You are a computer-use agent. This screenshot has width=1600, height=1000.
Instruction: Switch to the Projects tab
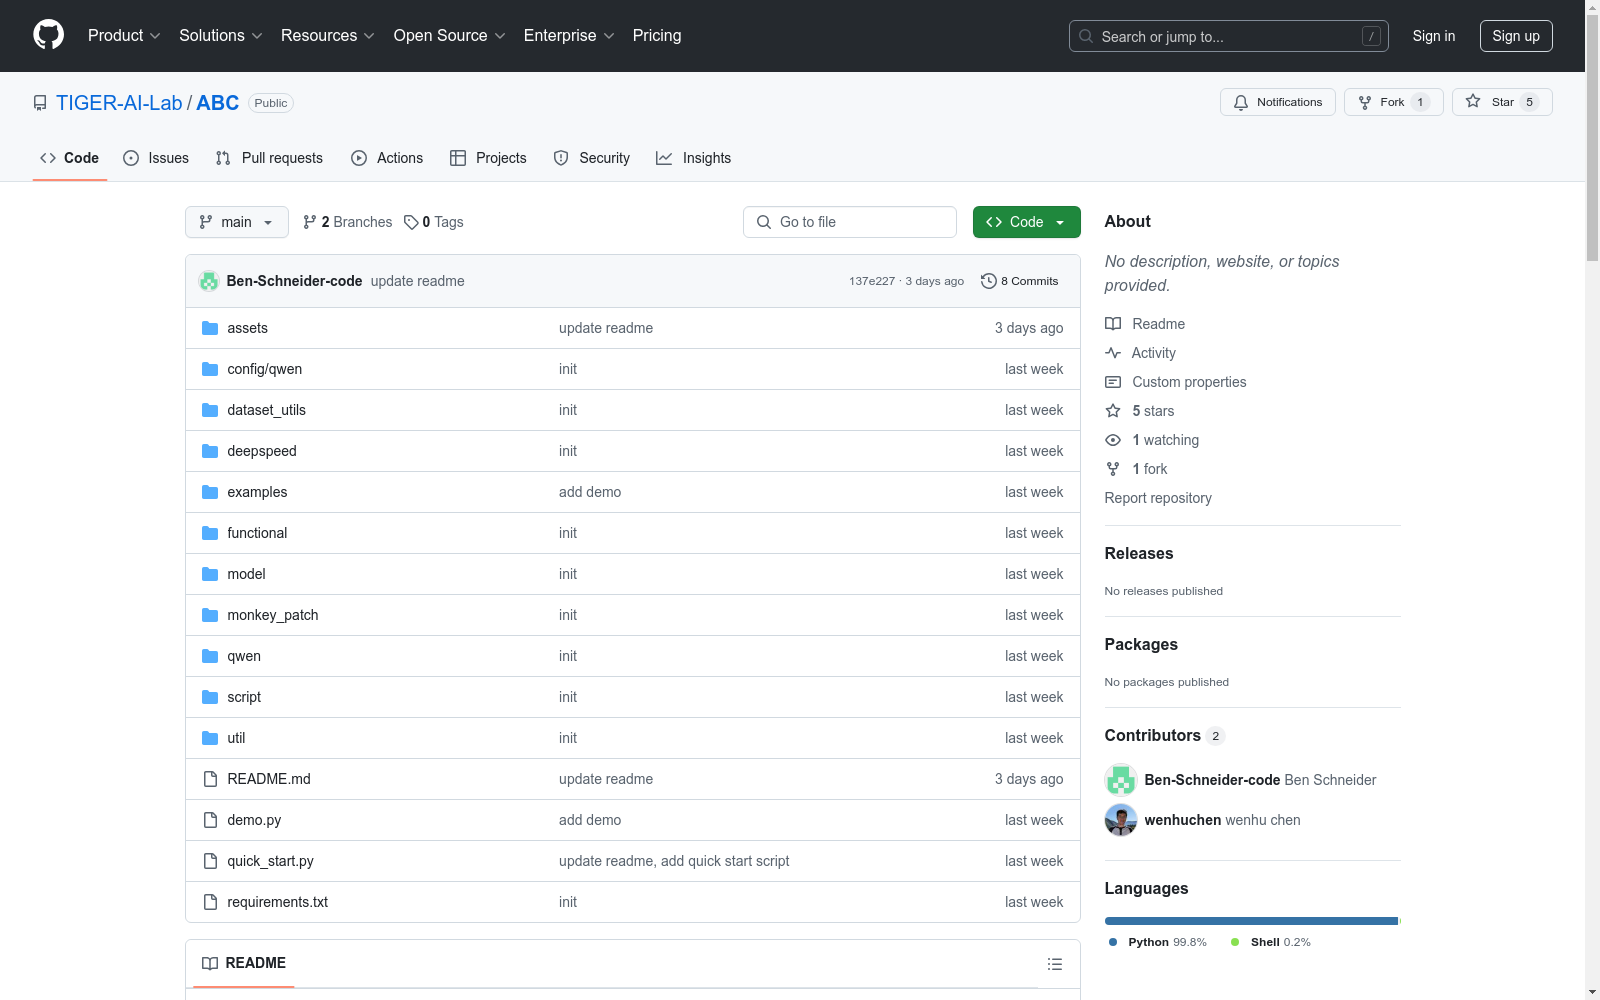(488, 158)
